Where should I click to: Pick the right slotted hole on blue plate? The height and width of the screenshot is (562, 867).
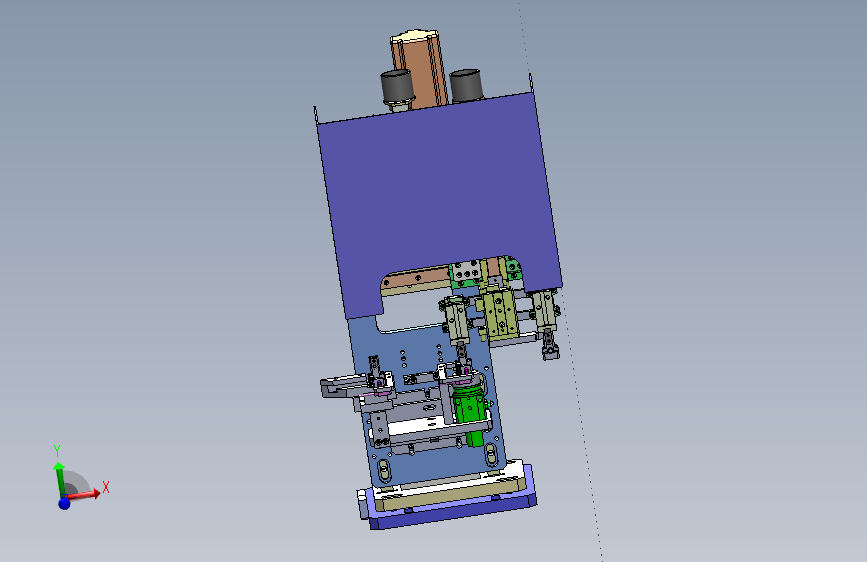coord(489,455)
